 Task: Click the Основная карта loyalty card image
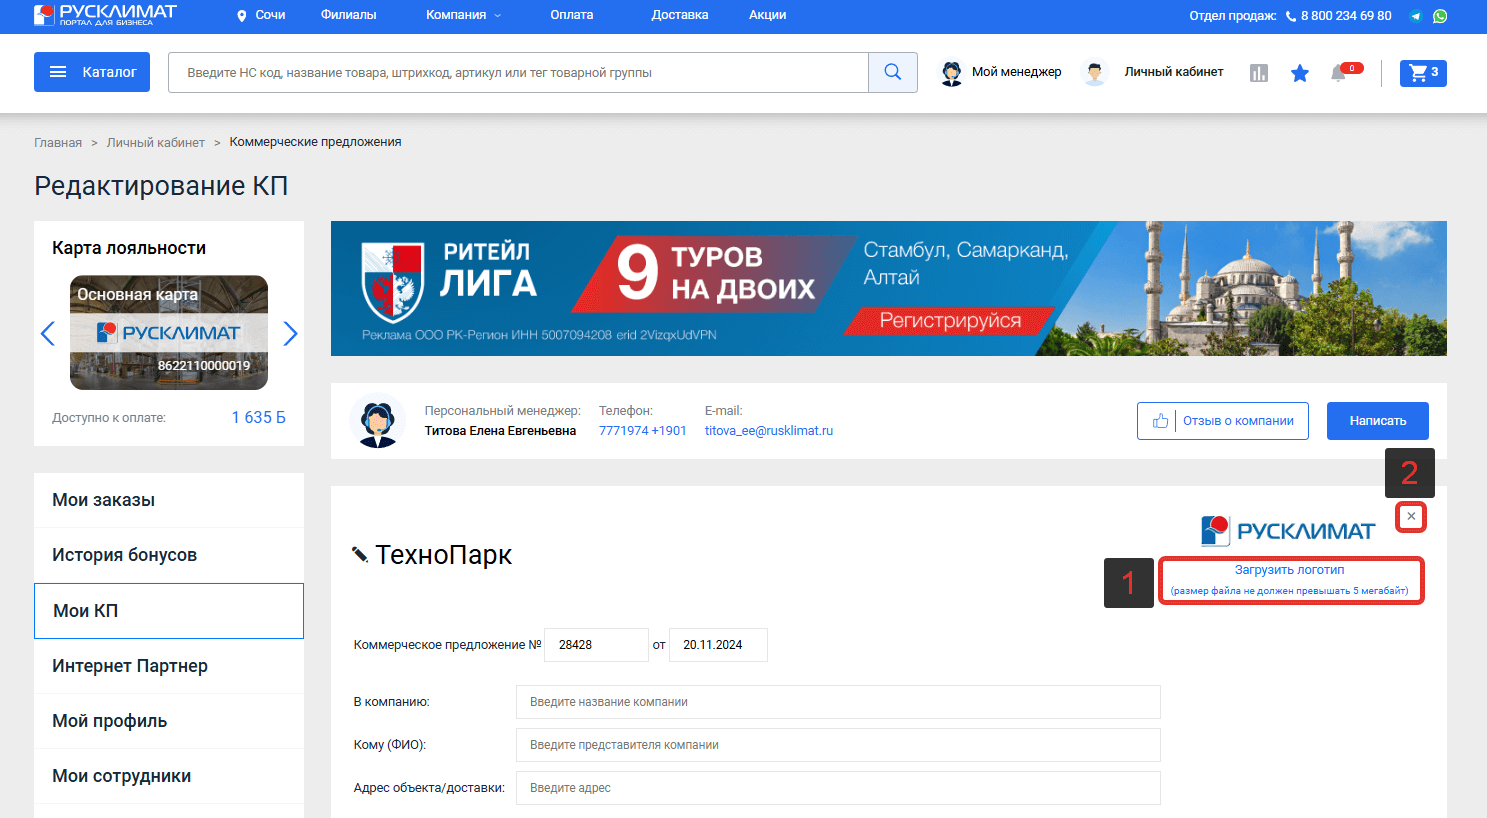click(169, 333)
